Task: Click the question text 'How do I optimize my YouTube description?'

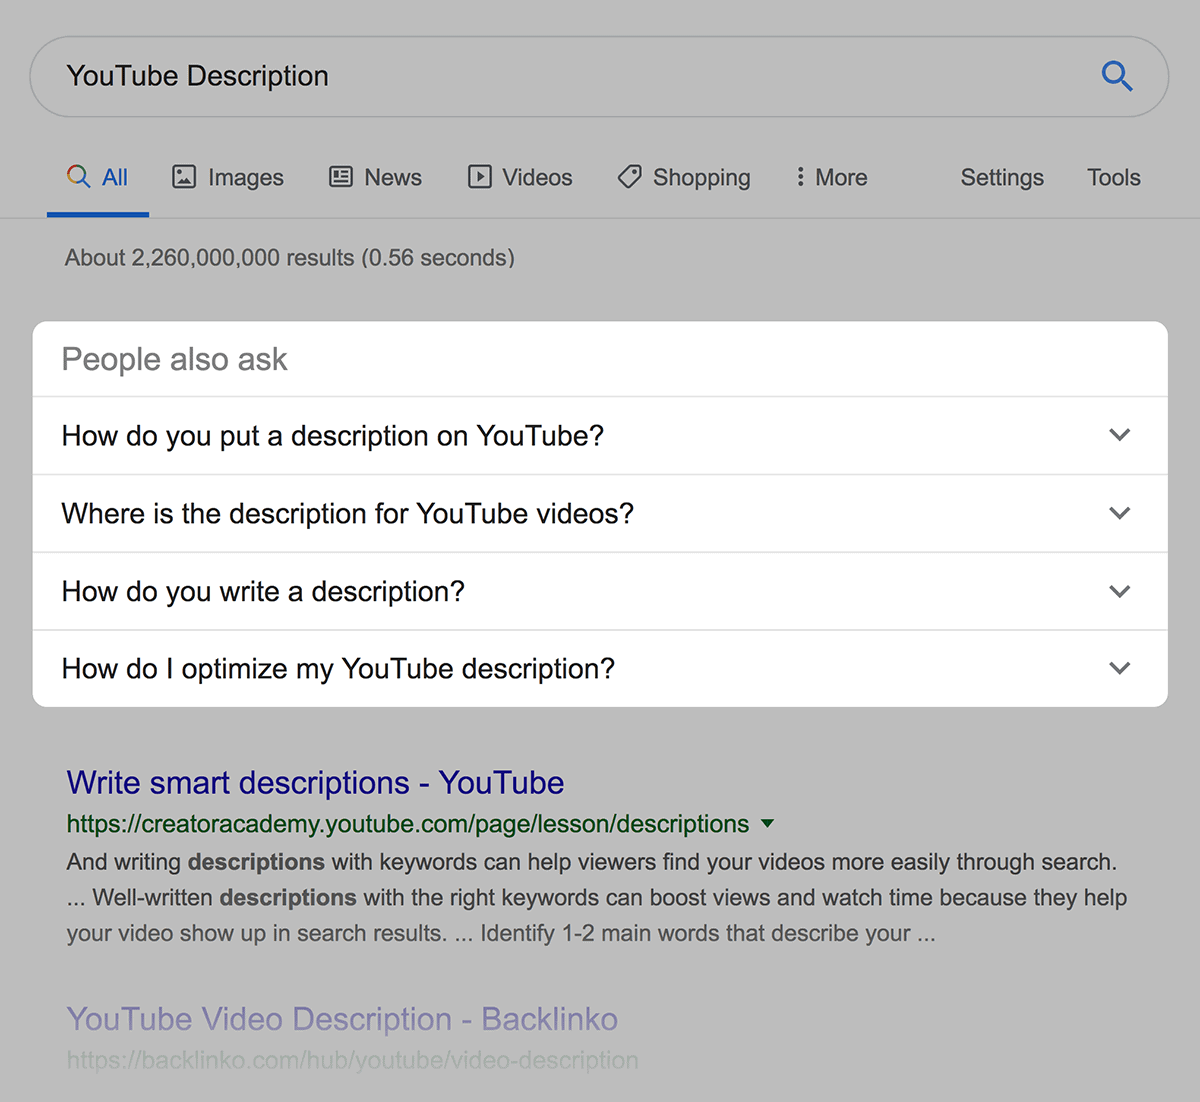Action: [338, 669]
